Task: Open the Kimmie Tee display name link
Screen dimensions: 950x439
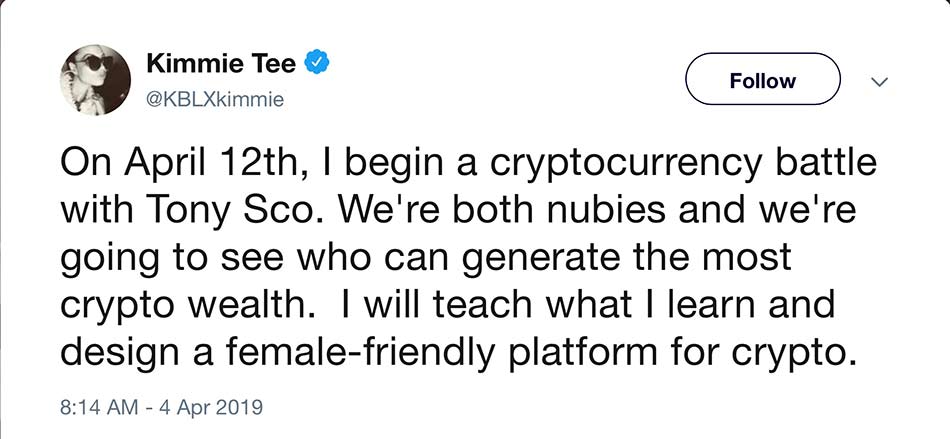Action: click(x=221, y=64)
